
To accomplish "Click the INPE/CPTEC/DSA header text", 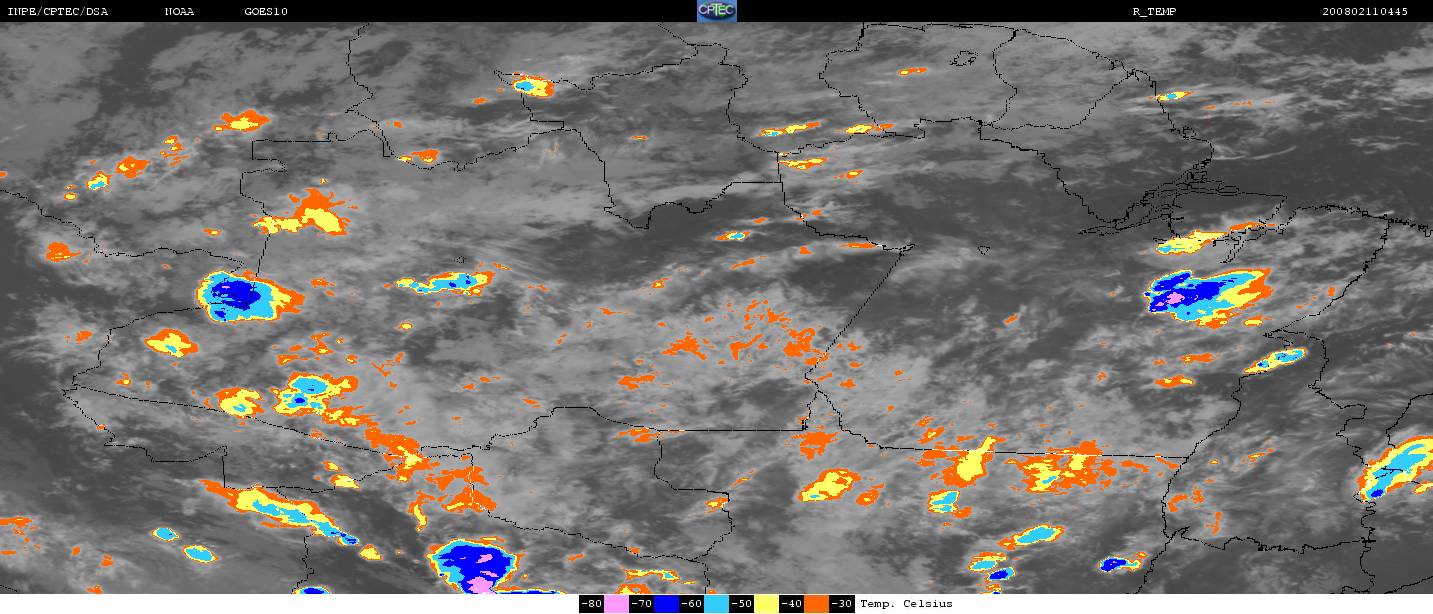I will click(57, 12).
